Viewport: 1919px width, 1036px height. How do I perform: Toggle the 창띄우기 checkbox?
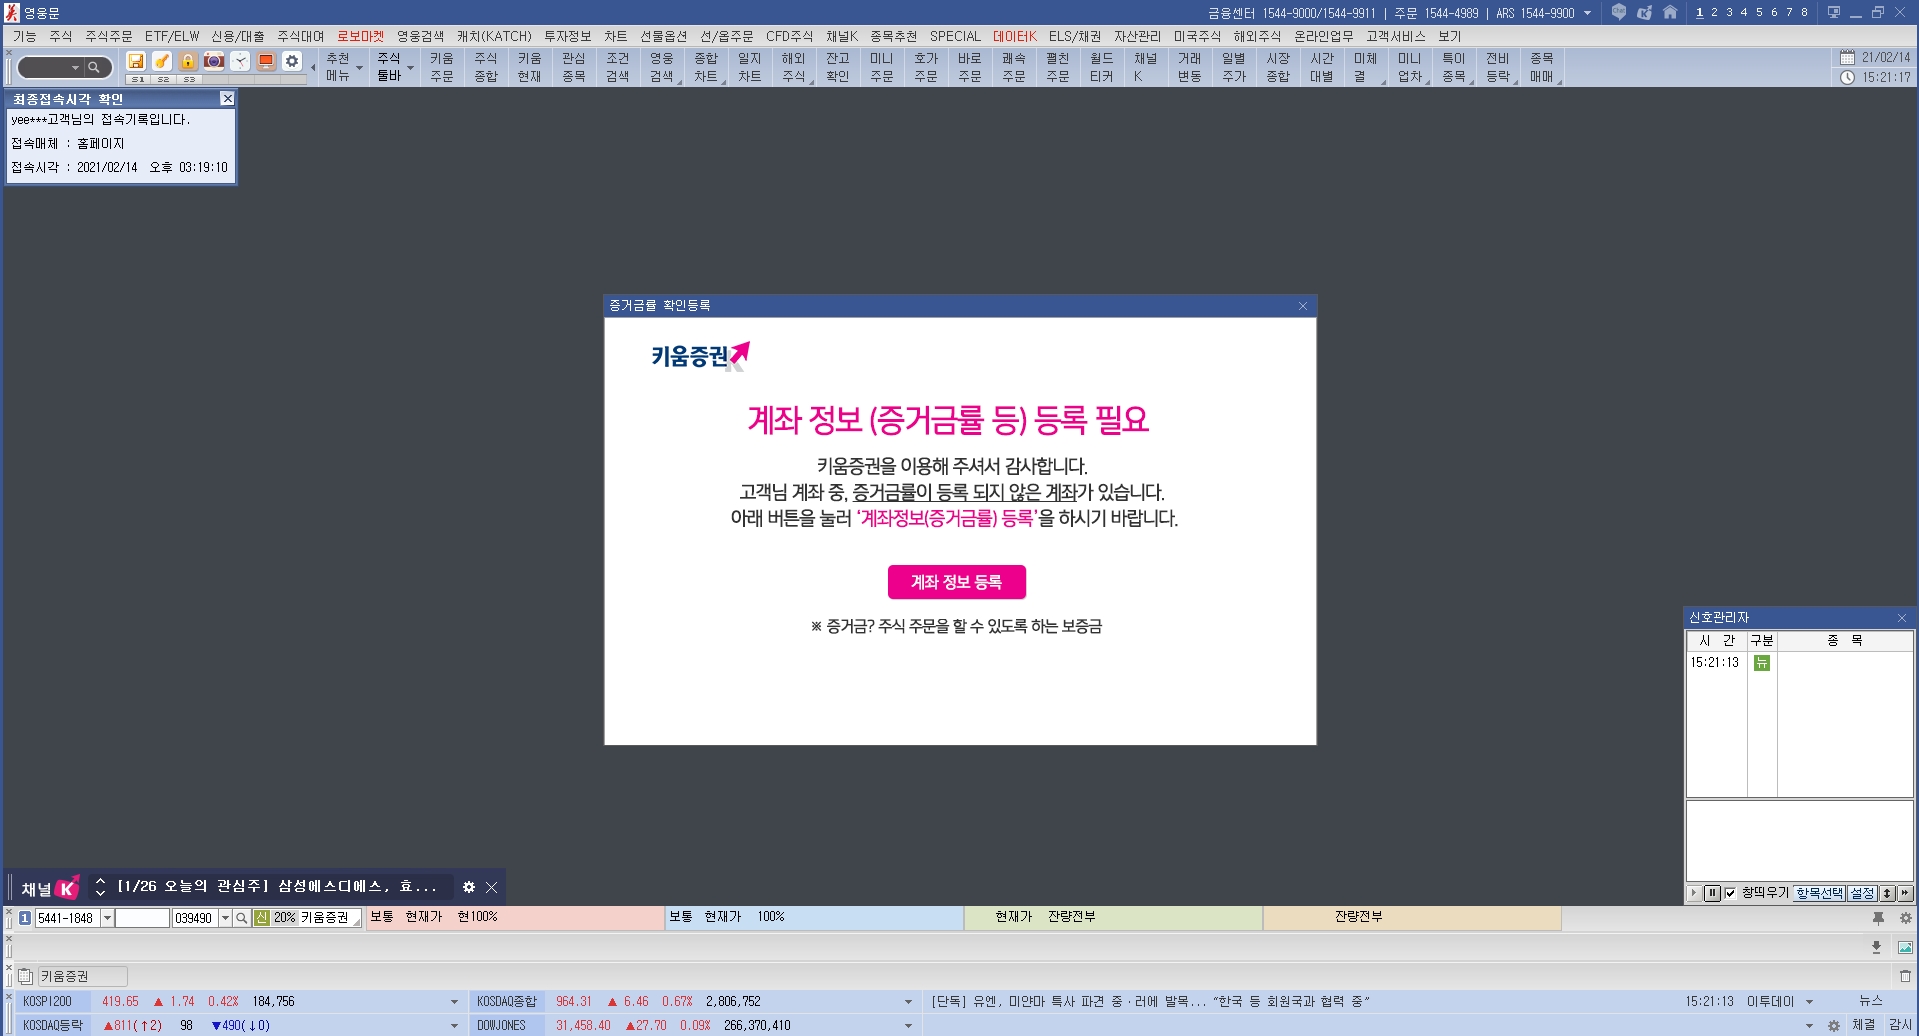pos(1730,893)
